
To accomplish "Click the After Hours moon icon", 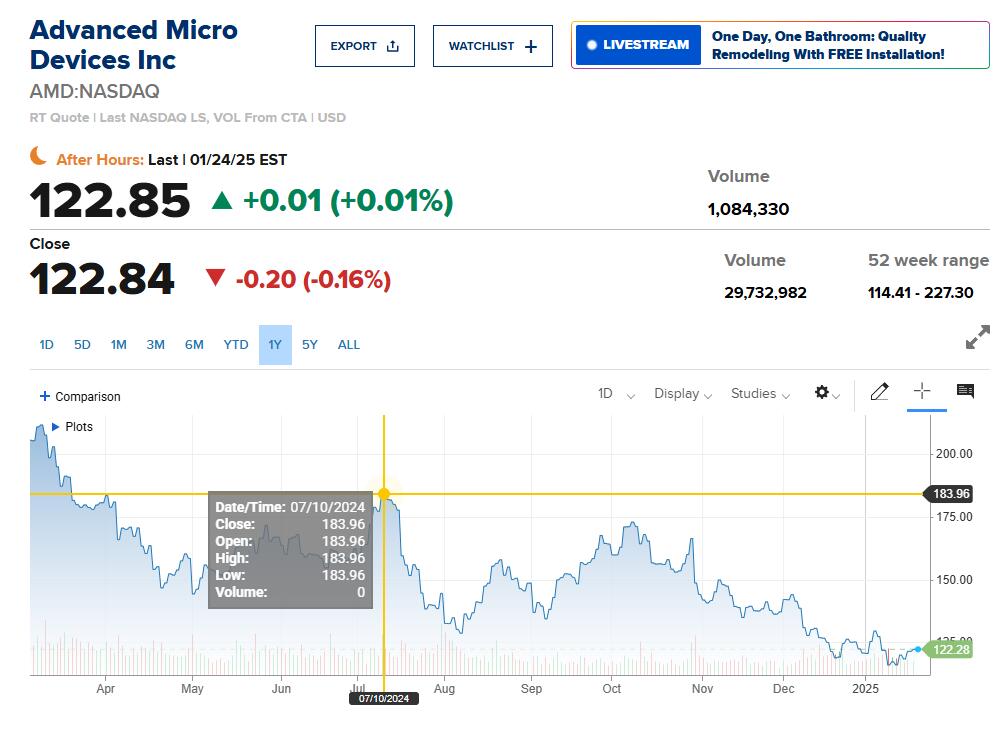I will pos(38,156).
